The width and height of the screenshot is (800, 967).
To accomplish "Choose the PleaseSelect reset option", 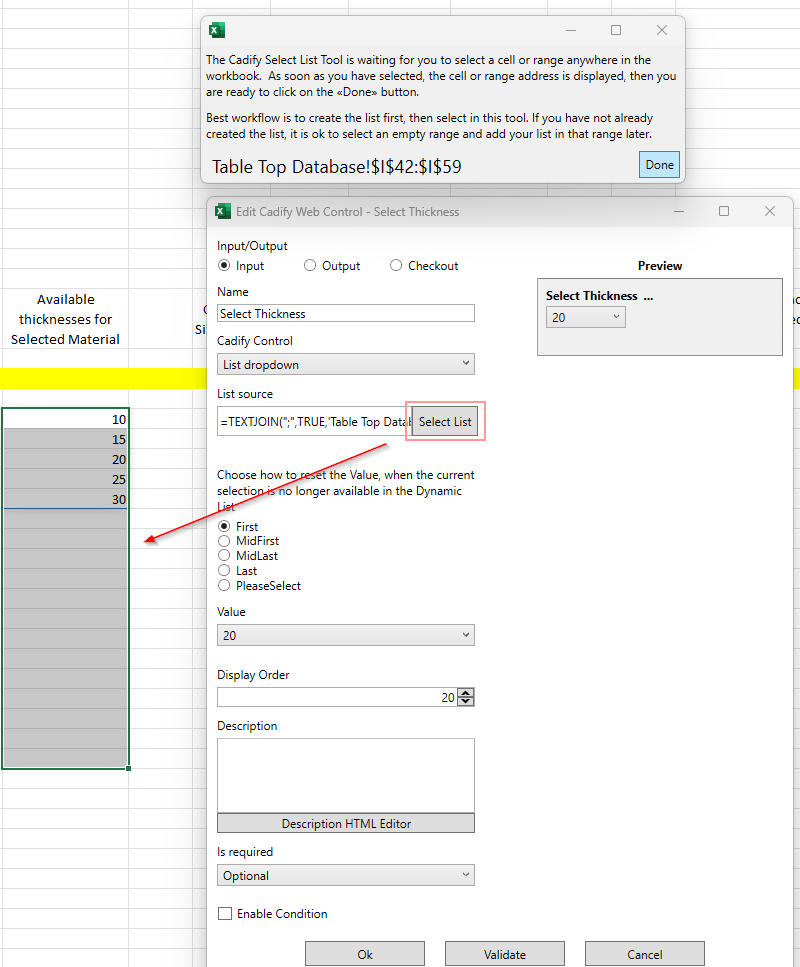I will (225, 585).
